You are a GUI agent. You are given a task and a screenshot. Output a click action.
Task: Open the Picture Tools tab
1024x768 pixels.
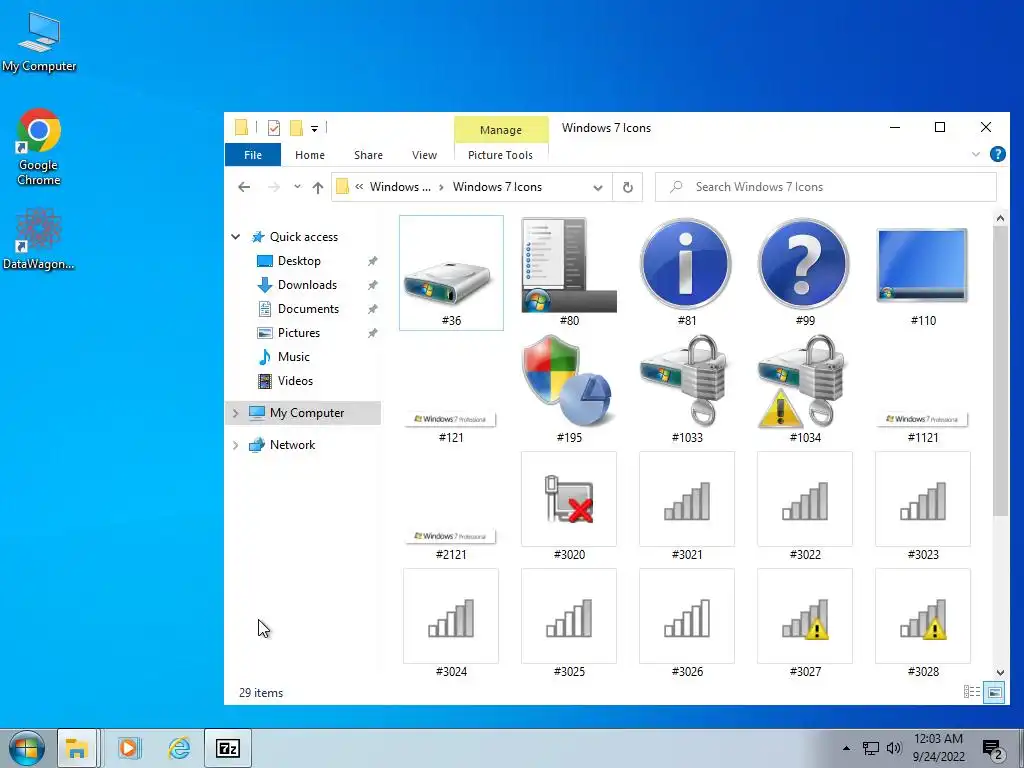[500, 155]
